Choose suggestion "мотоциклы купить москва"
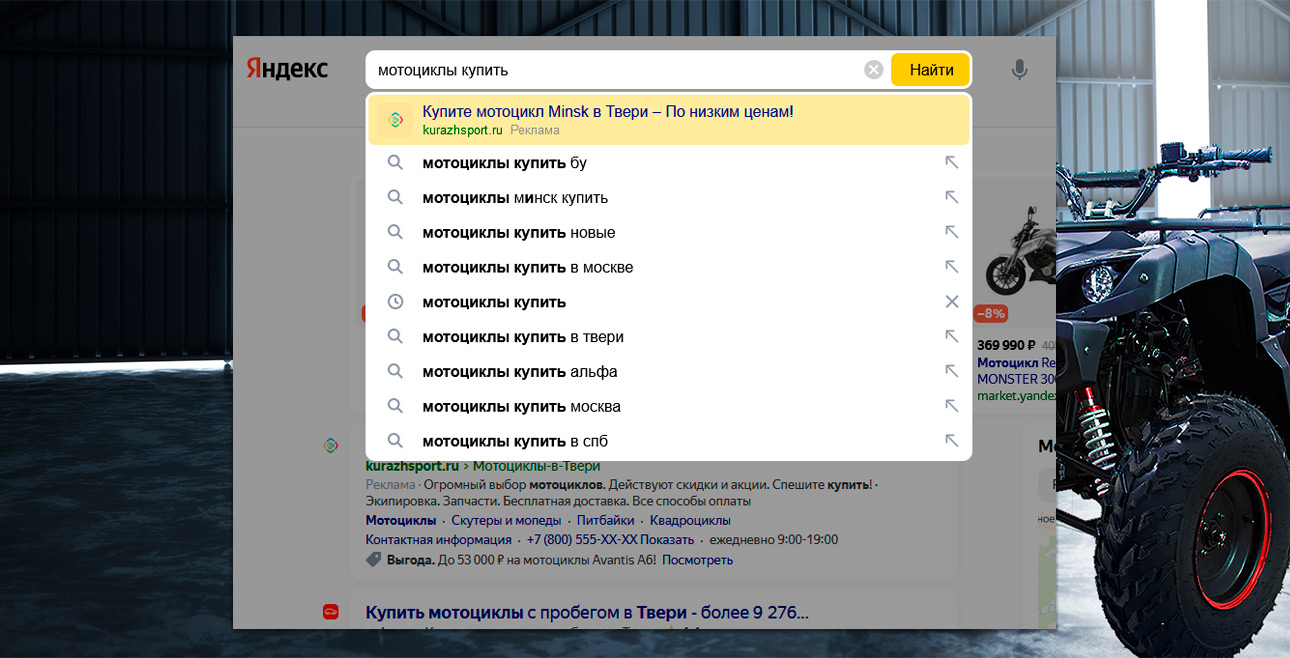 tap(521, 407)
